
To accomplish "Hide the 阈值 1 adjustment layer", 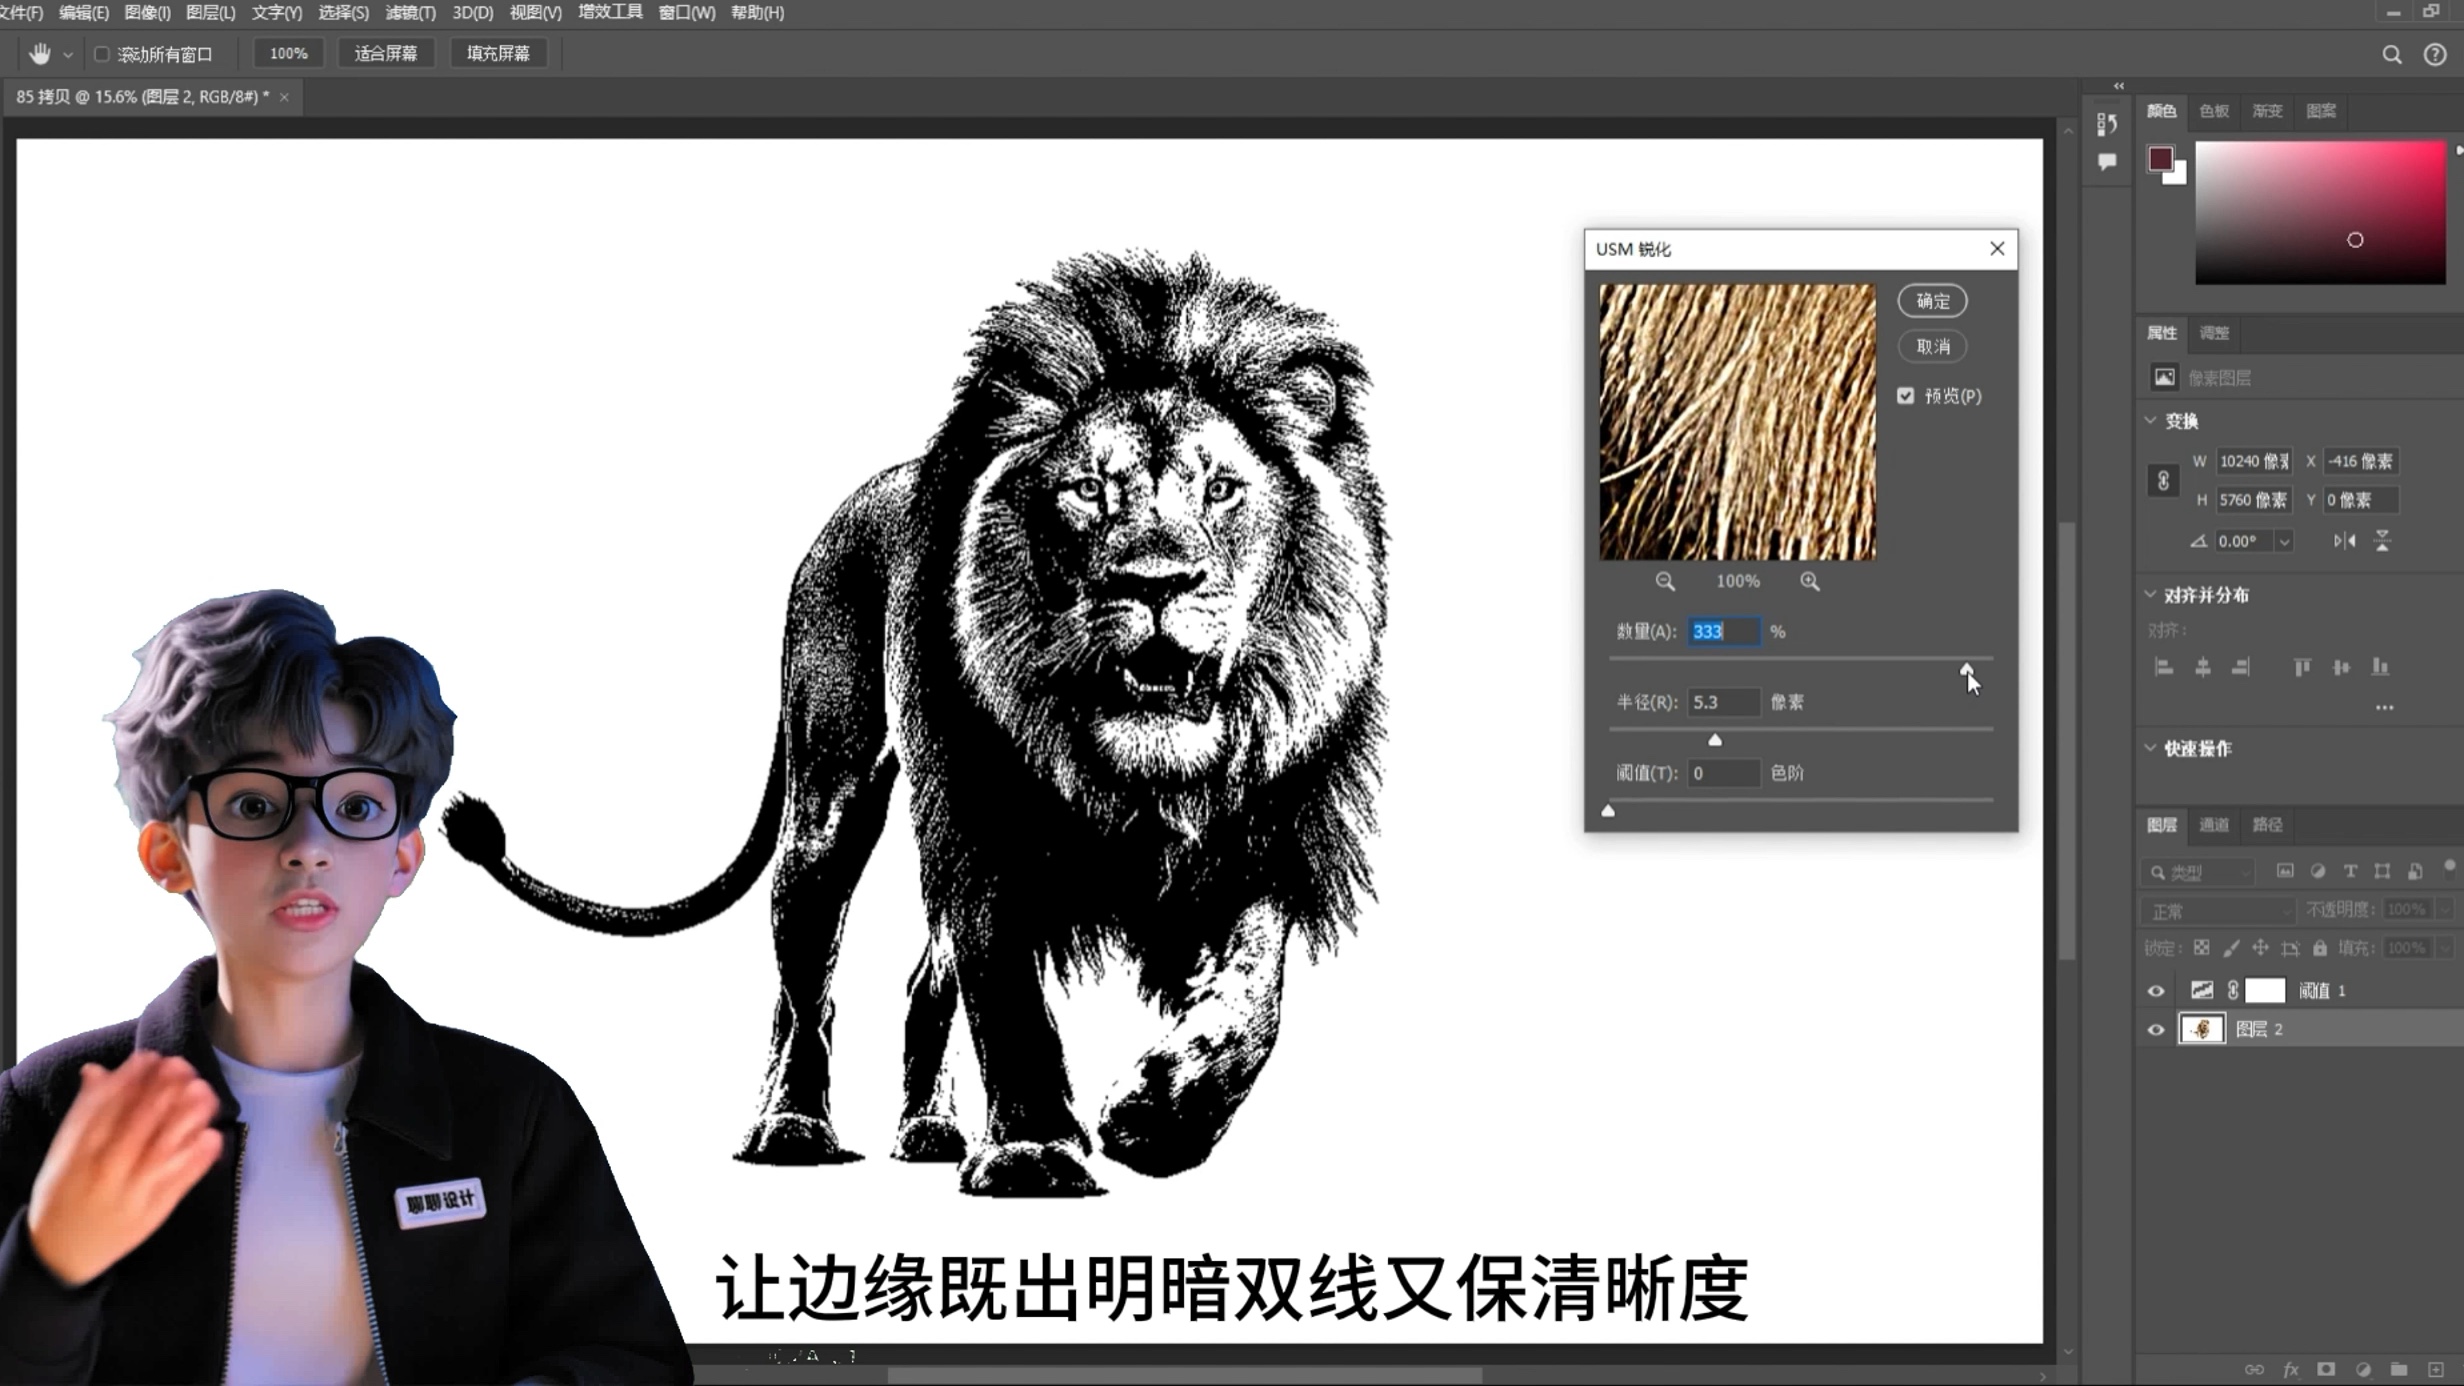I will 2156,991.
